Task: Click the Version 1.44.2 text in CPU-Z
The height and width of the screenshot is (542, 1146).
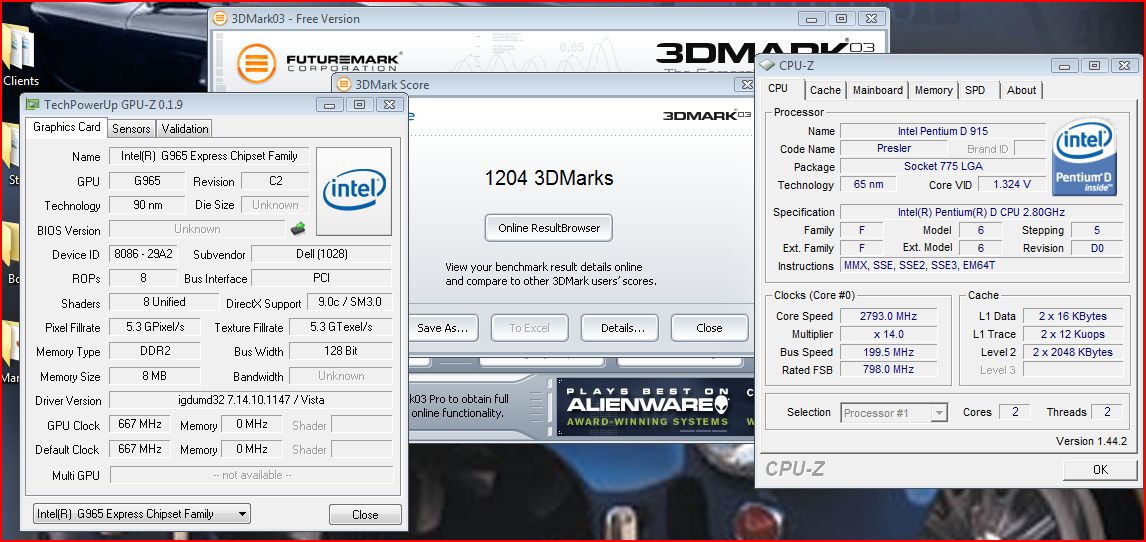Action: tap(1091, 441)
